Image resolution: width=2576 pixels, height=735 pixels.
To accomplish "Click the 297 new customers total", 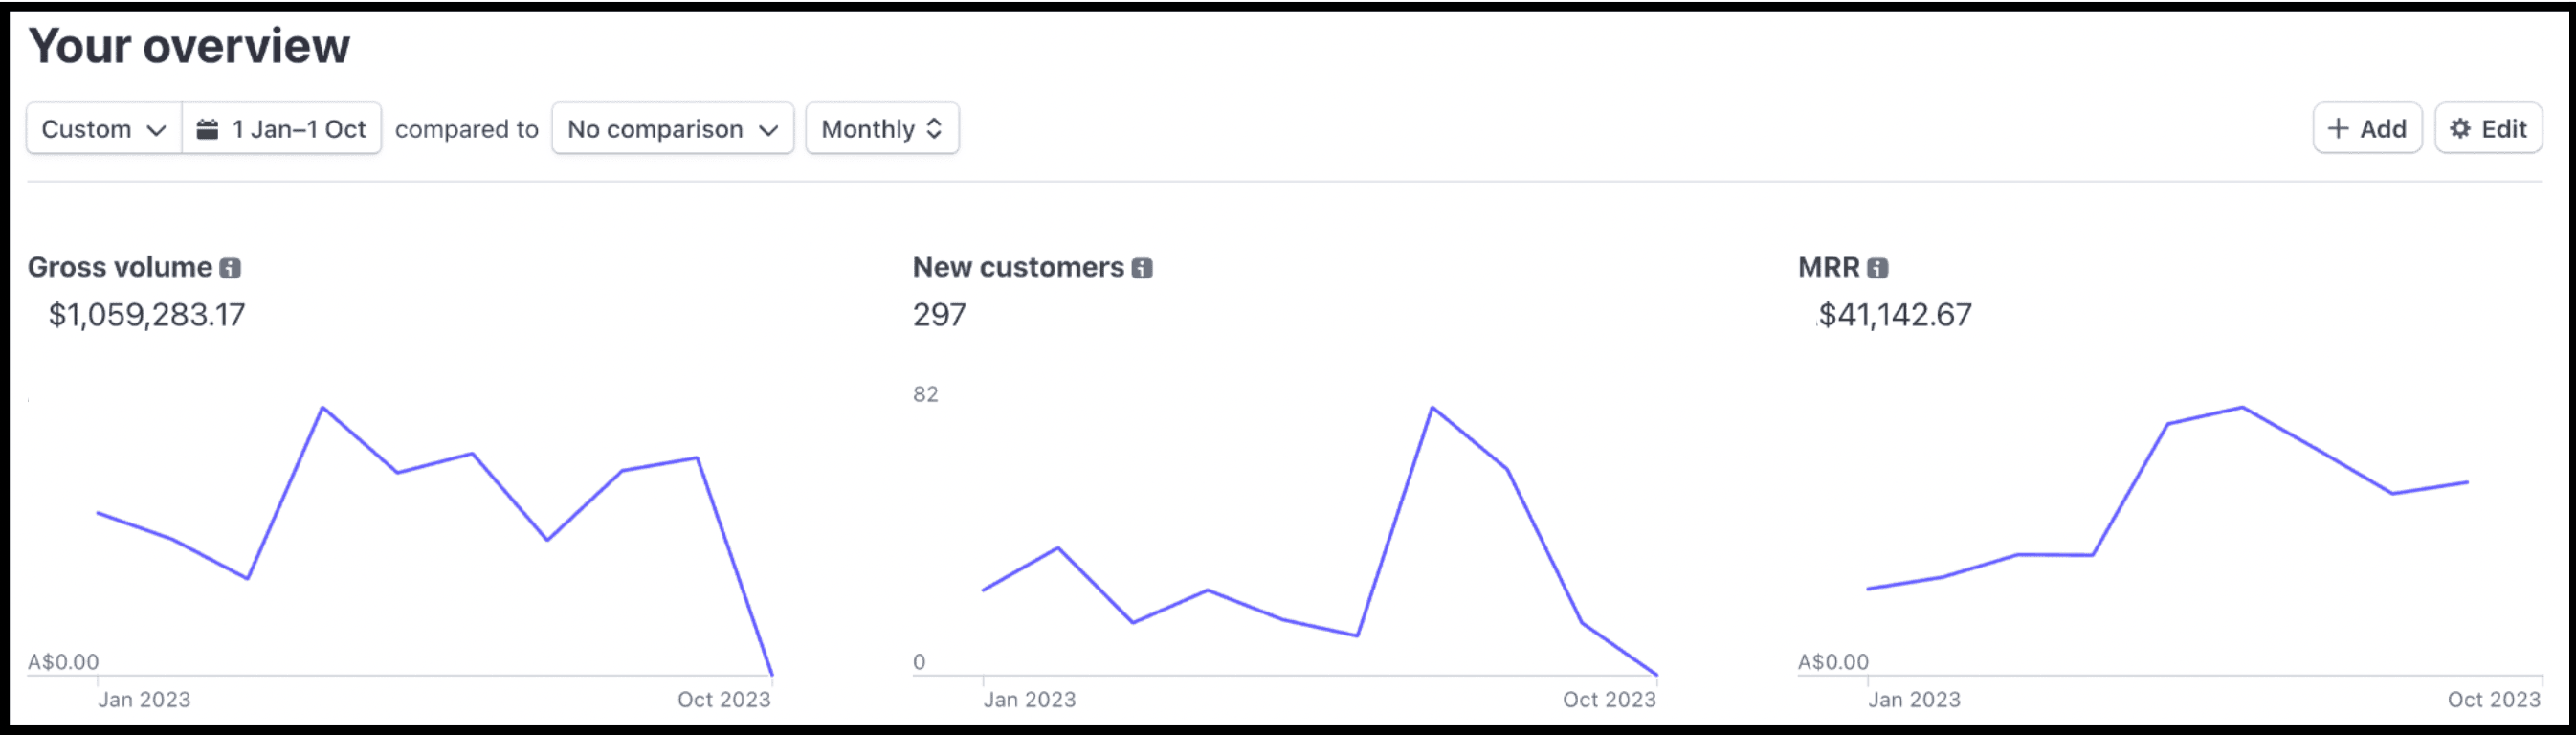I will pyautogui.click(x=939, y=315).
